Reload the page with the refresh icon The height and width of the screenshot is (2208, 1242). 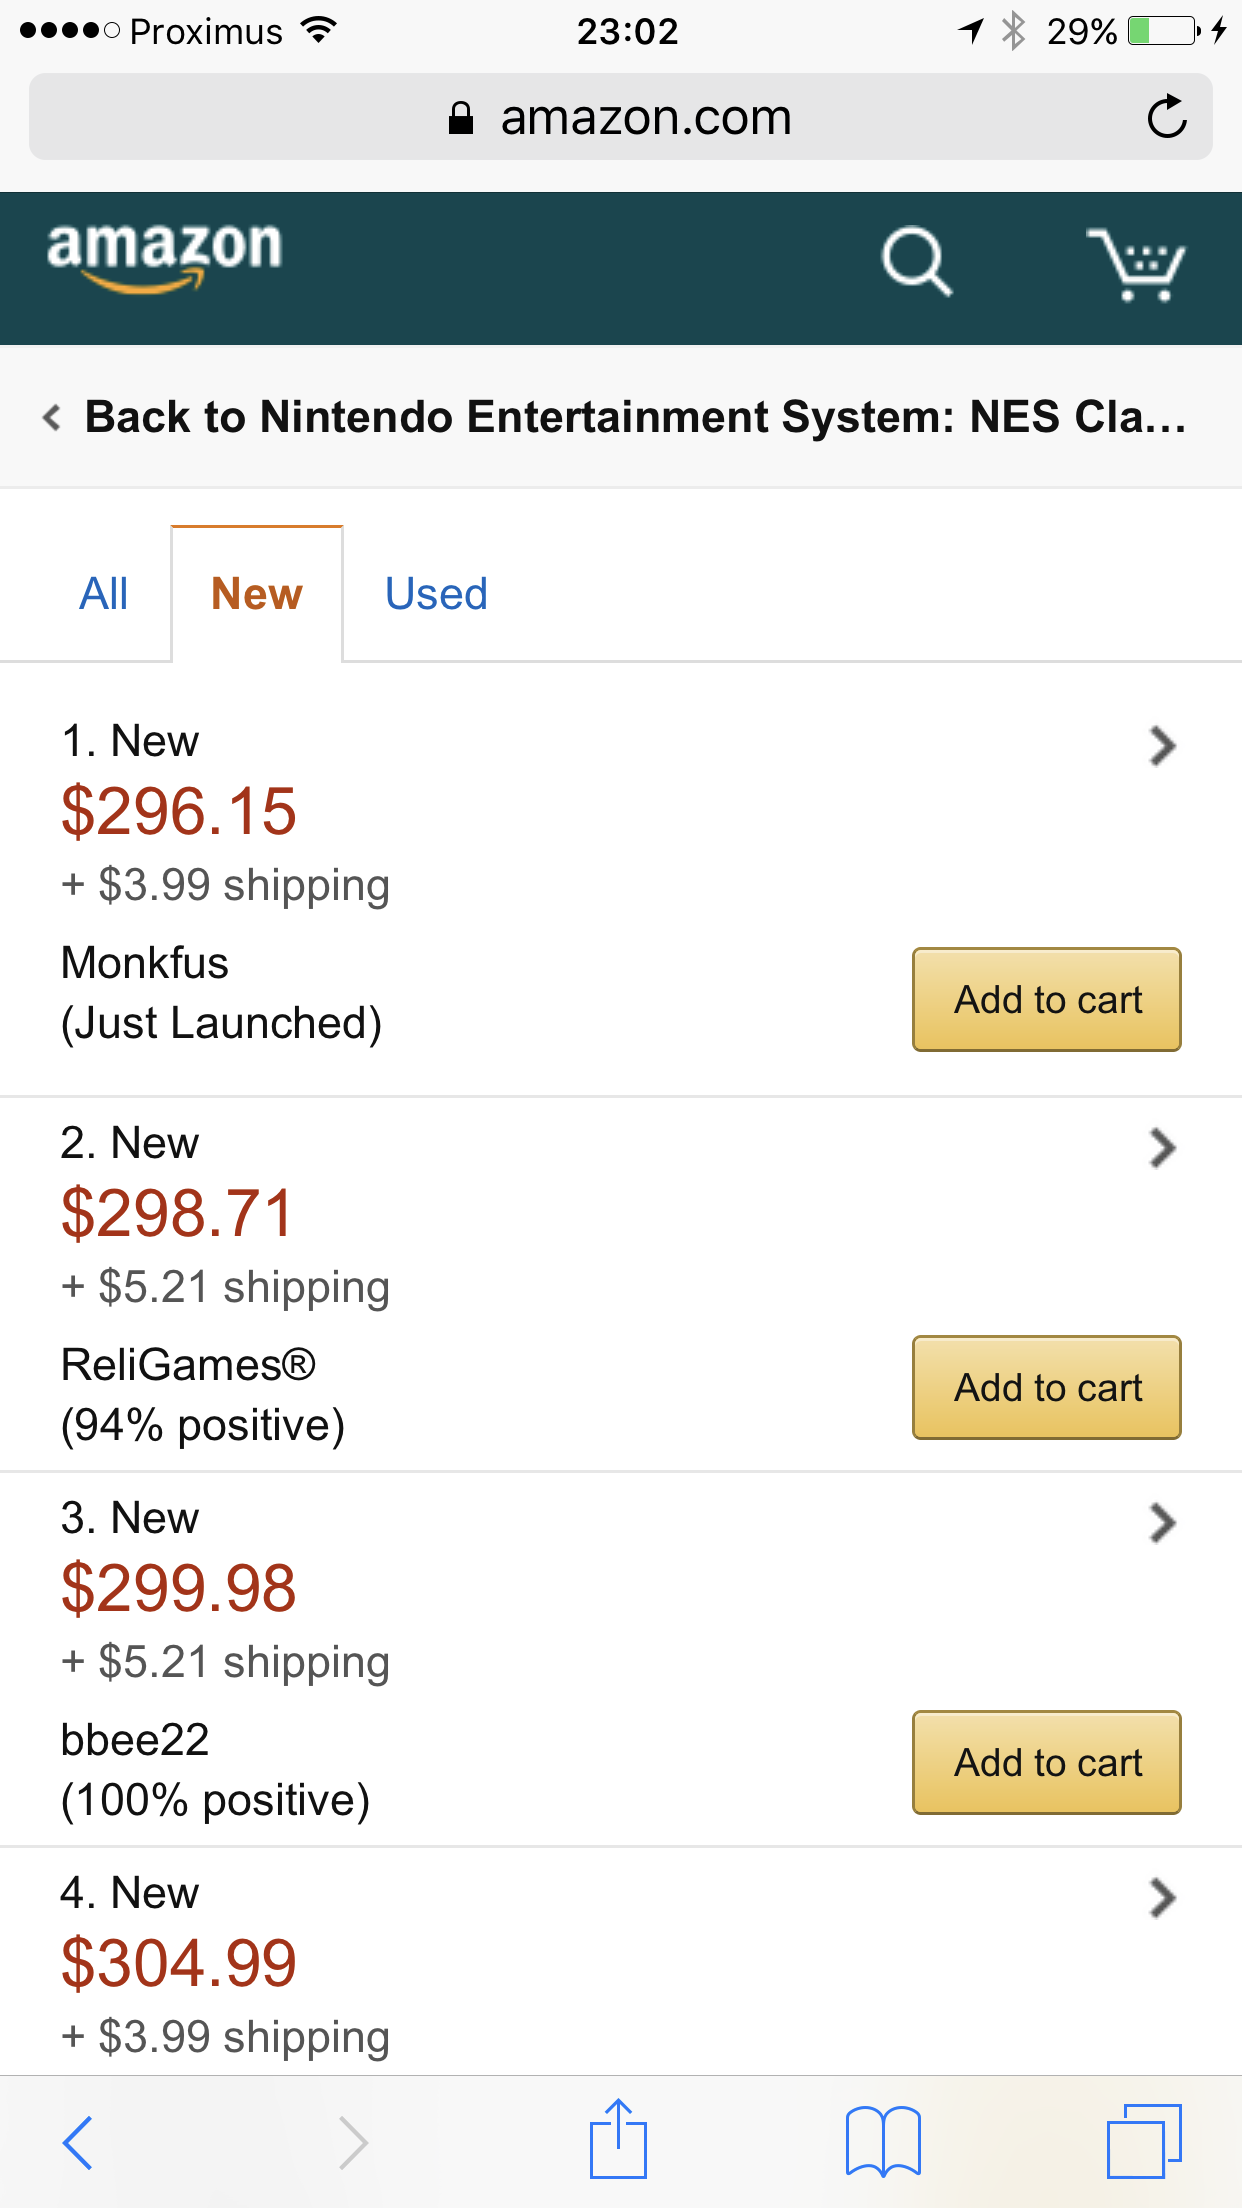[x=1167, y=117]
